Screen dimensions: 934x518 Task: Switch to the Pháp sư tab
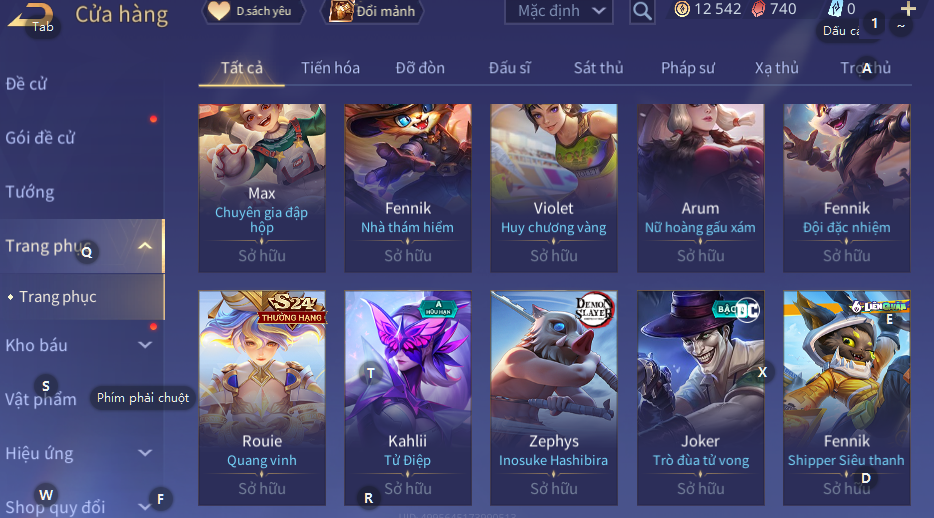[x=687, y=68]
